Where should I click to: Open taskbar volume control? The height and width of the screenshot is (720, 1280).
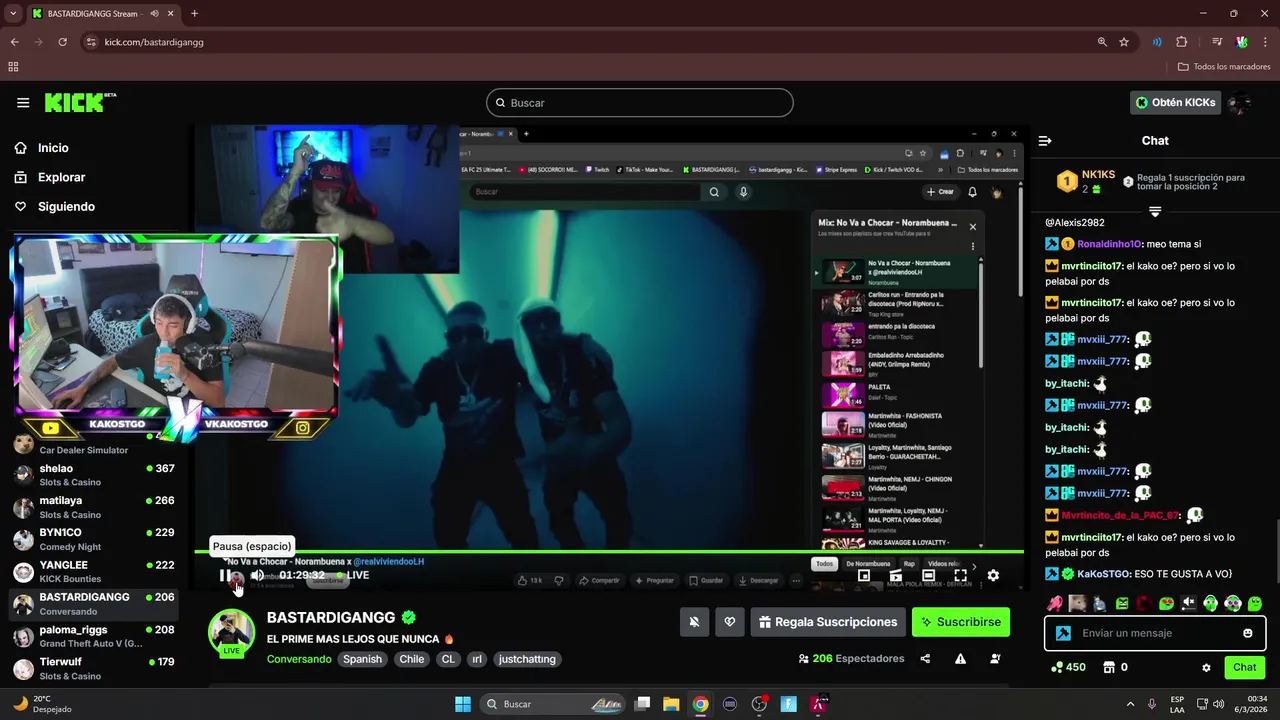point(1218,704)
